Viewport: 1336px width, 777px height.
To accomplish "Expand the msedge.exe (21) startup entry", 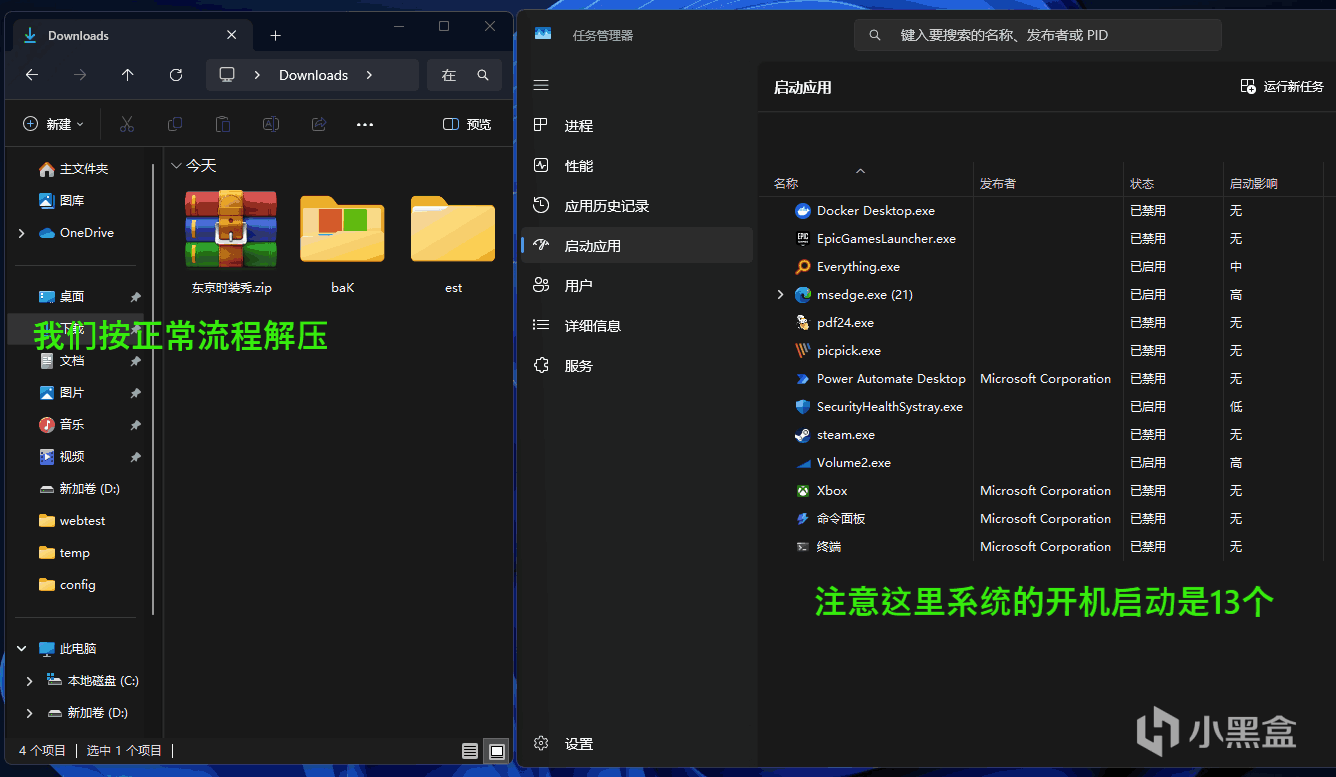I will pos(781,295).
